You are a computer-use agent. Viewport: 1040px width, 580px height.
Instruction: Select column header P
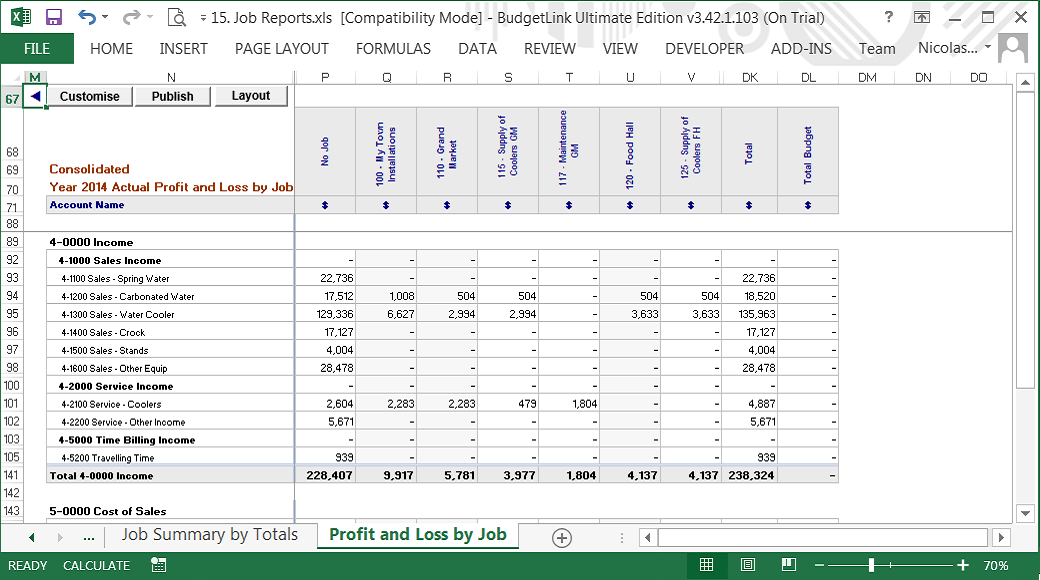click(325, 78)
